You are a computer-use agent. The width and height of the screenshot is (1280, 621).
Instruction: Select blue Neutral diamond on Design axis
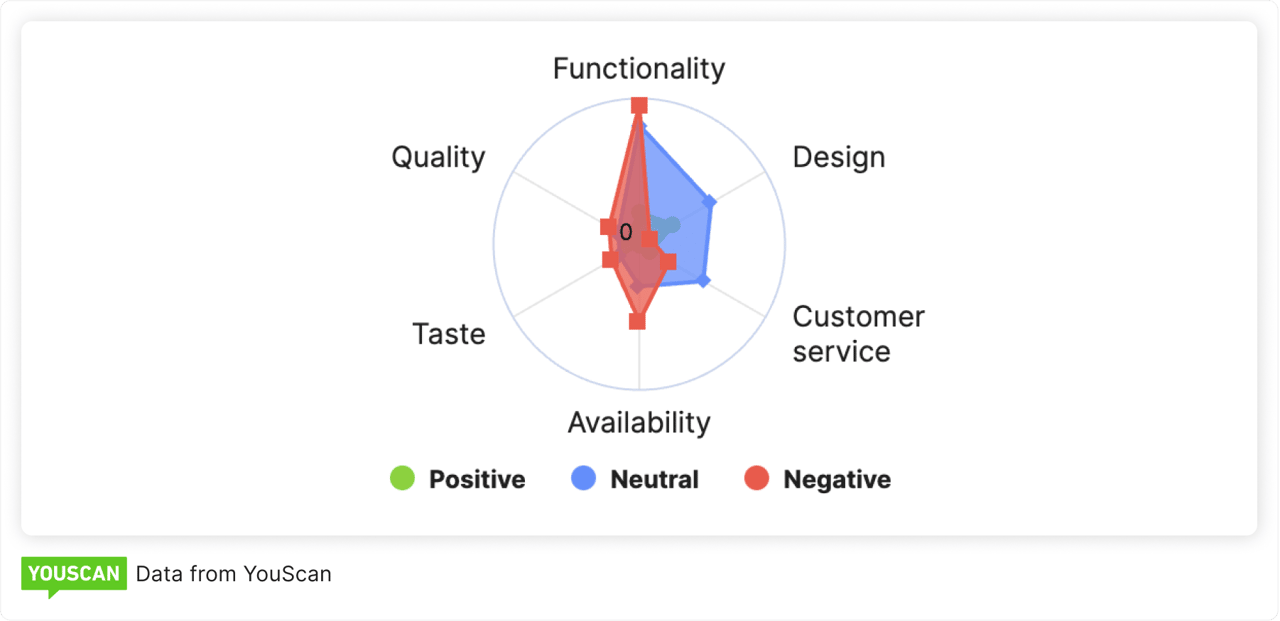(x=710, y=202)
